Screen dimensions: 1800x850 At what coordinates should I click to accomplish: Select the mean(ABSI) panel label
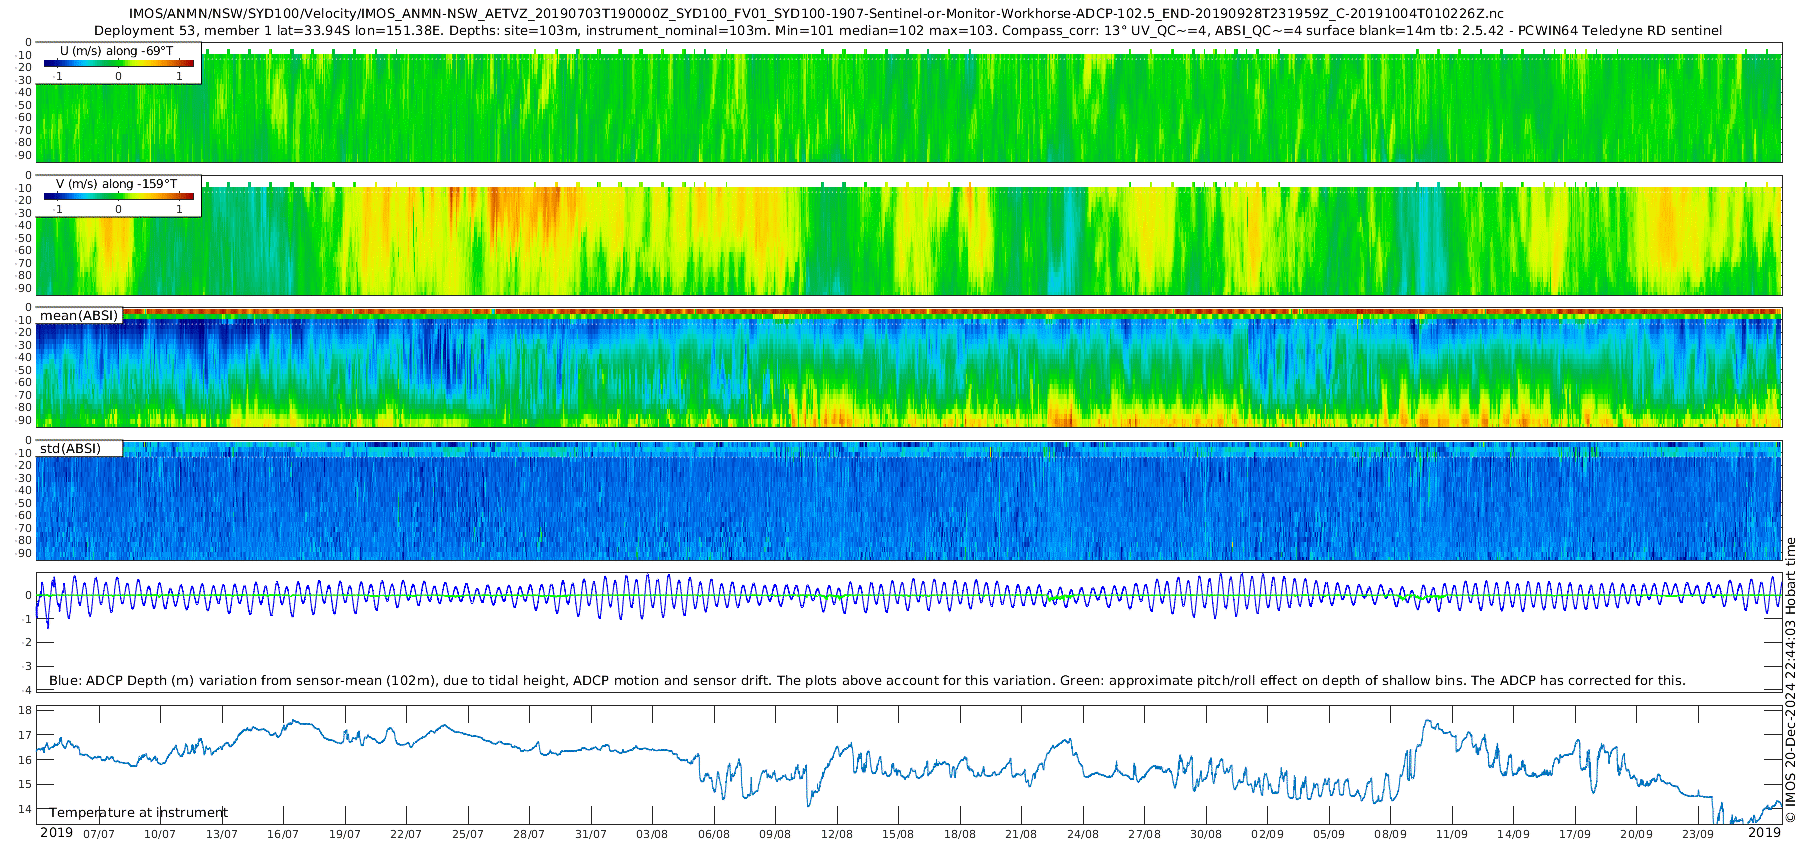pos(79,316)
